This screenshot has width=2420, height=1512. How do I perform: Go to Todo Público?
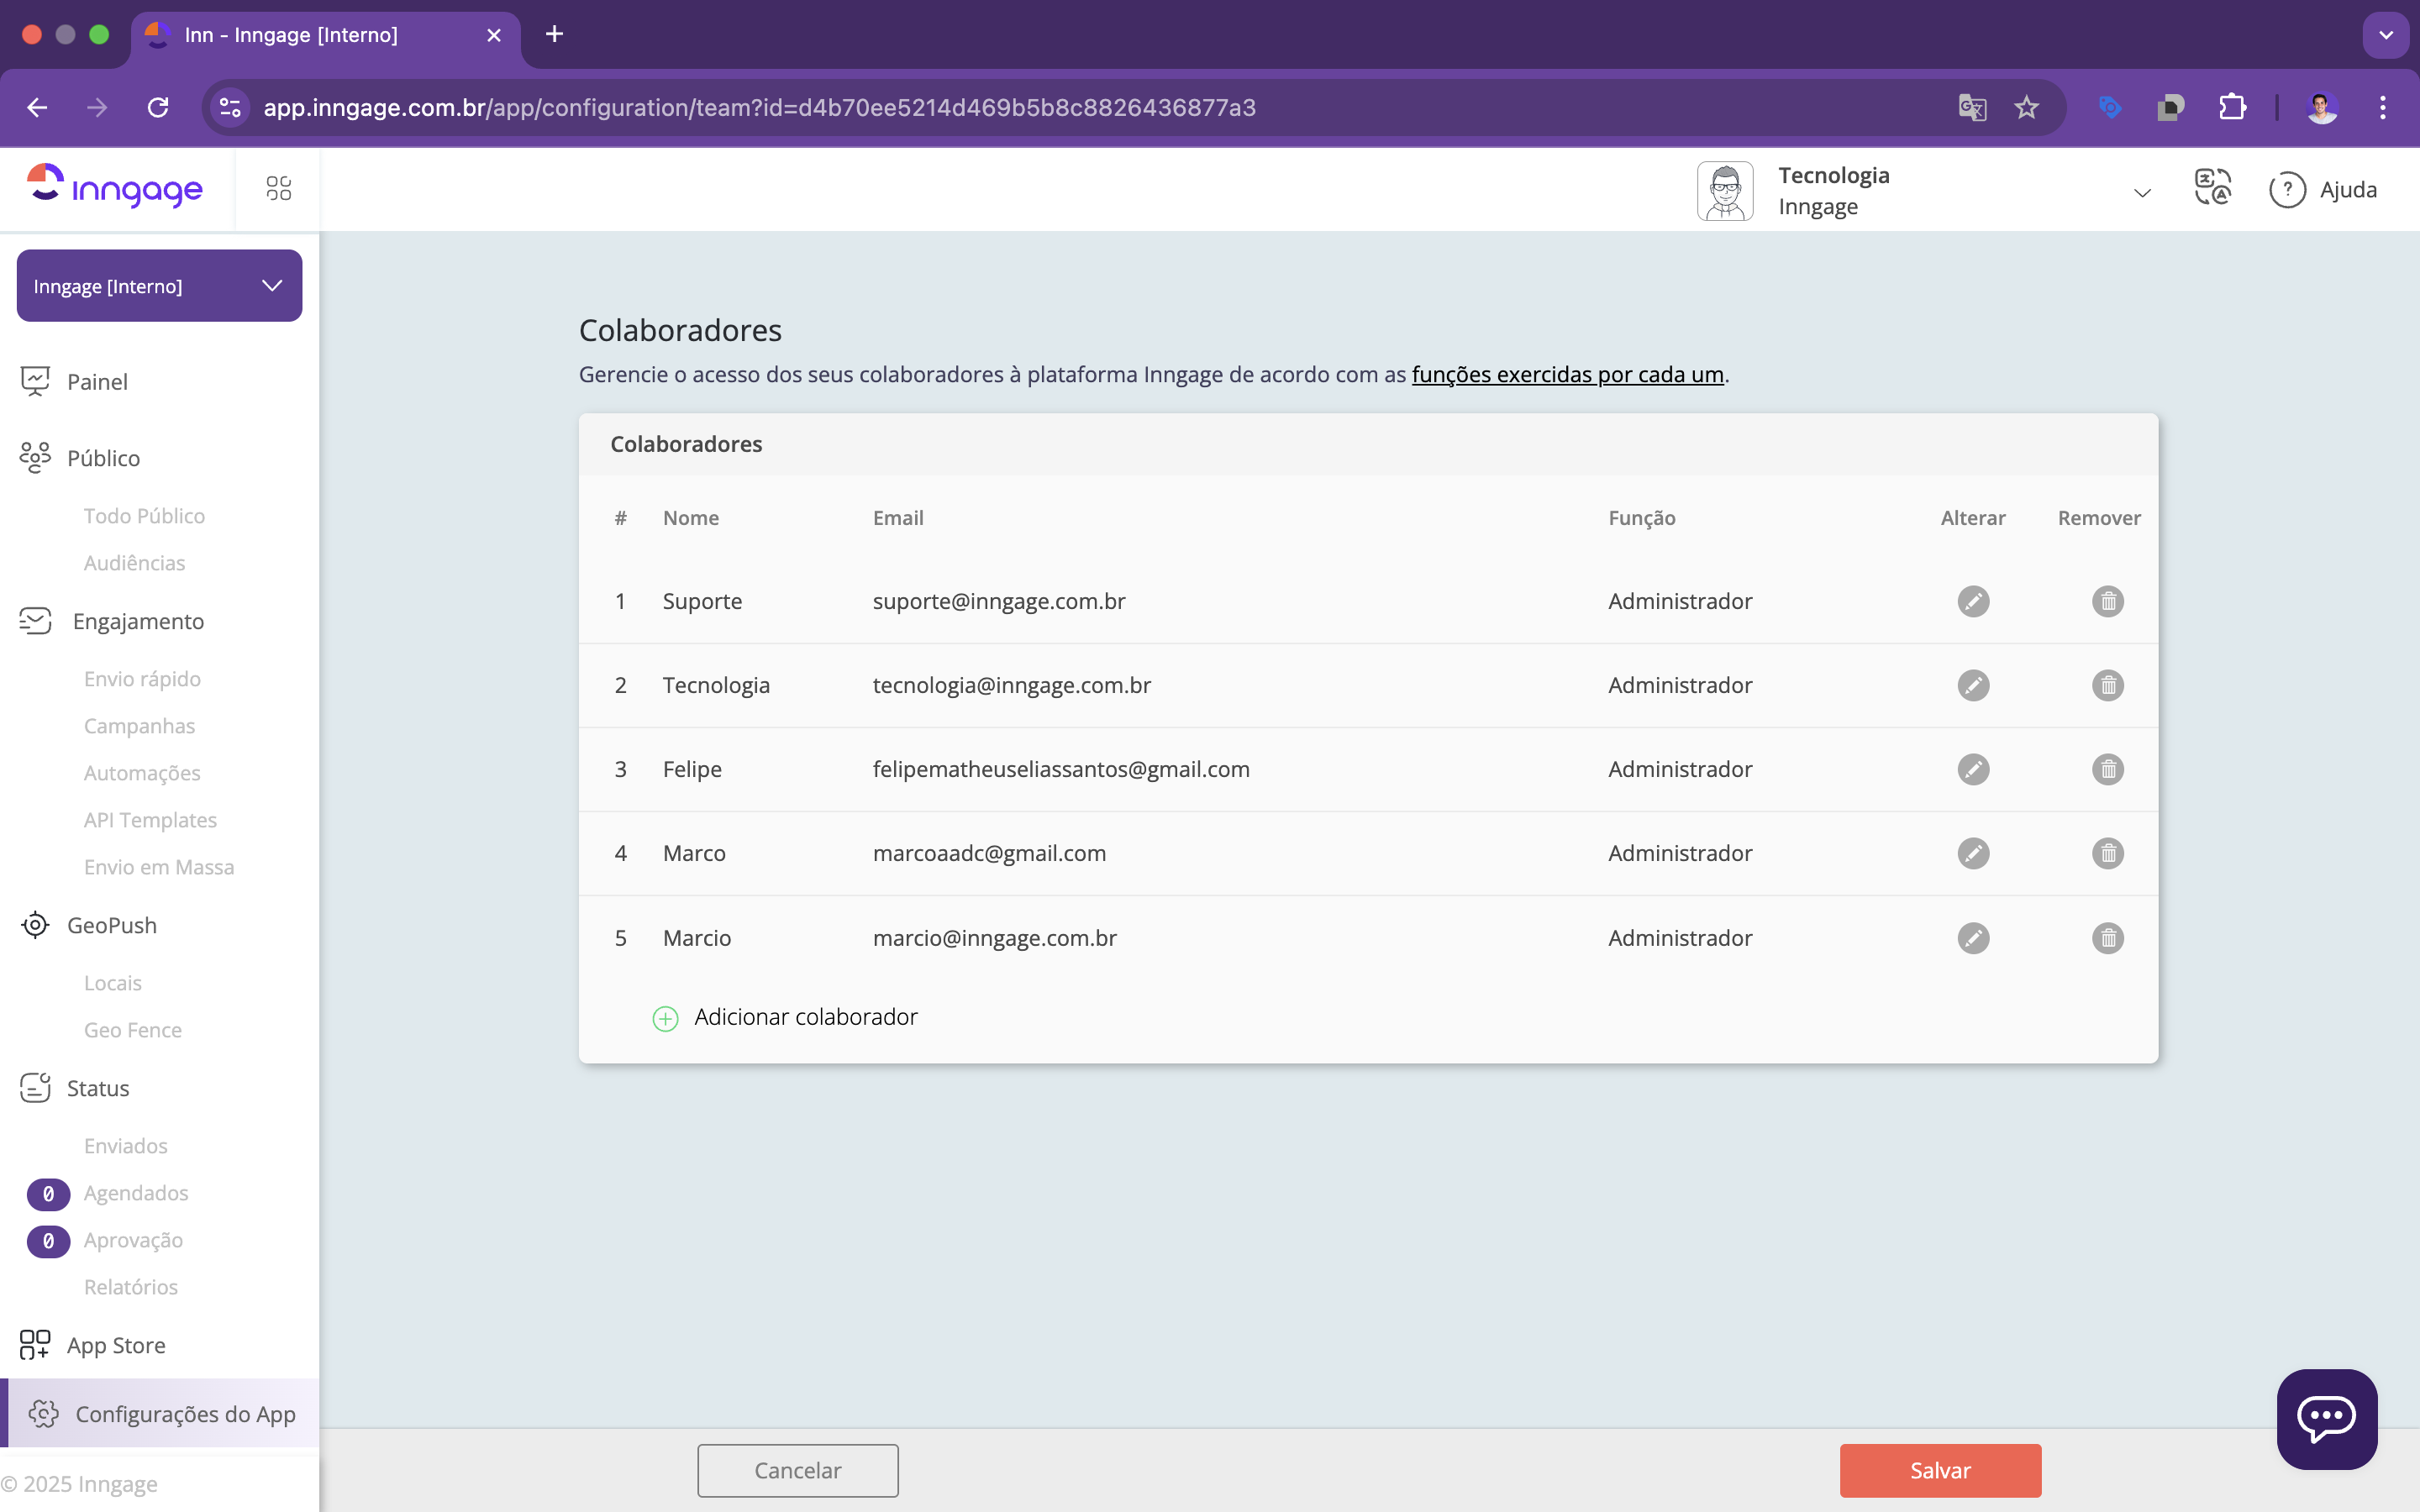coord(144,516)
